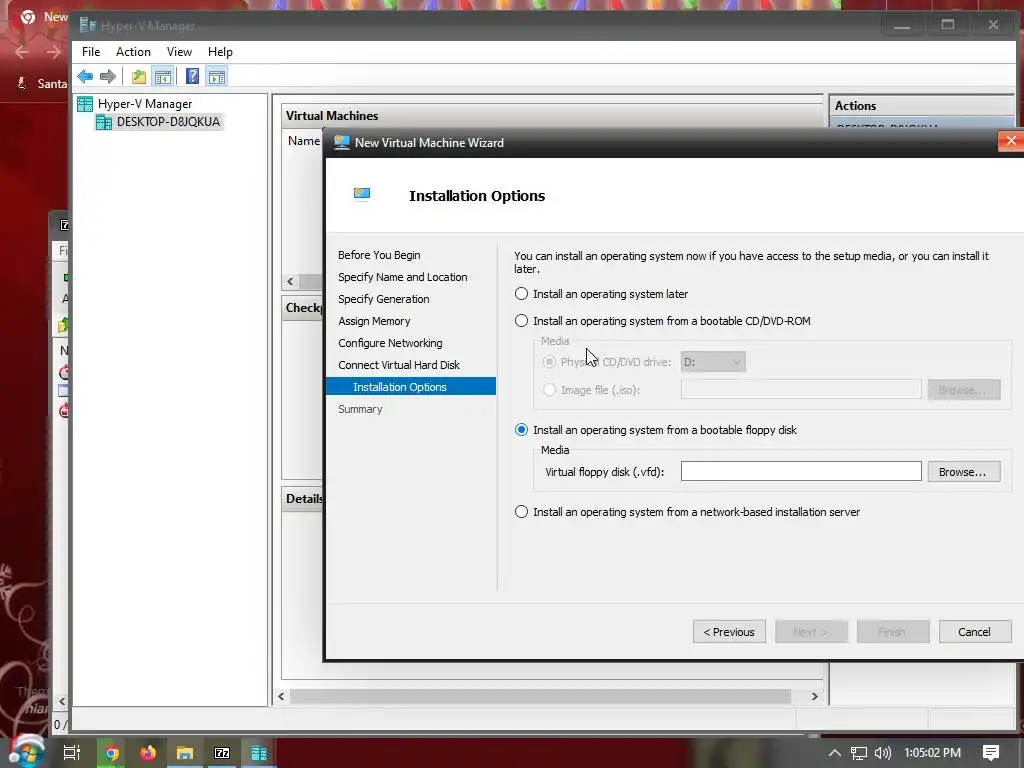
Task: Click the Finish button
Action: click(x=892, y=632)
